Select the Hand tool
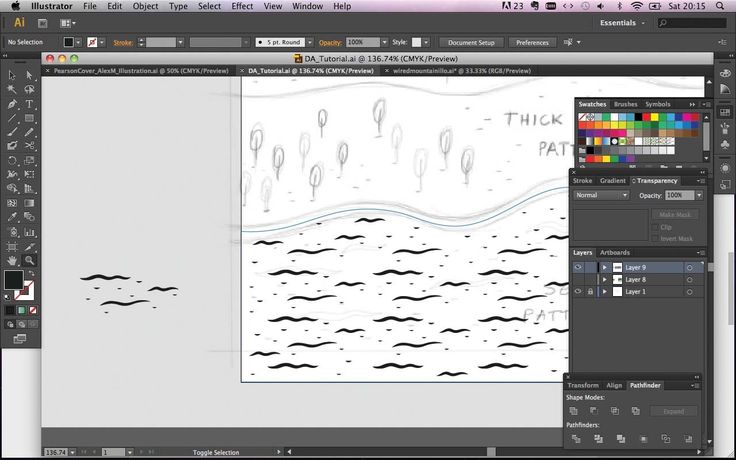Screen dimensions: 736x460 coord(12,260)
